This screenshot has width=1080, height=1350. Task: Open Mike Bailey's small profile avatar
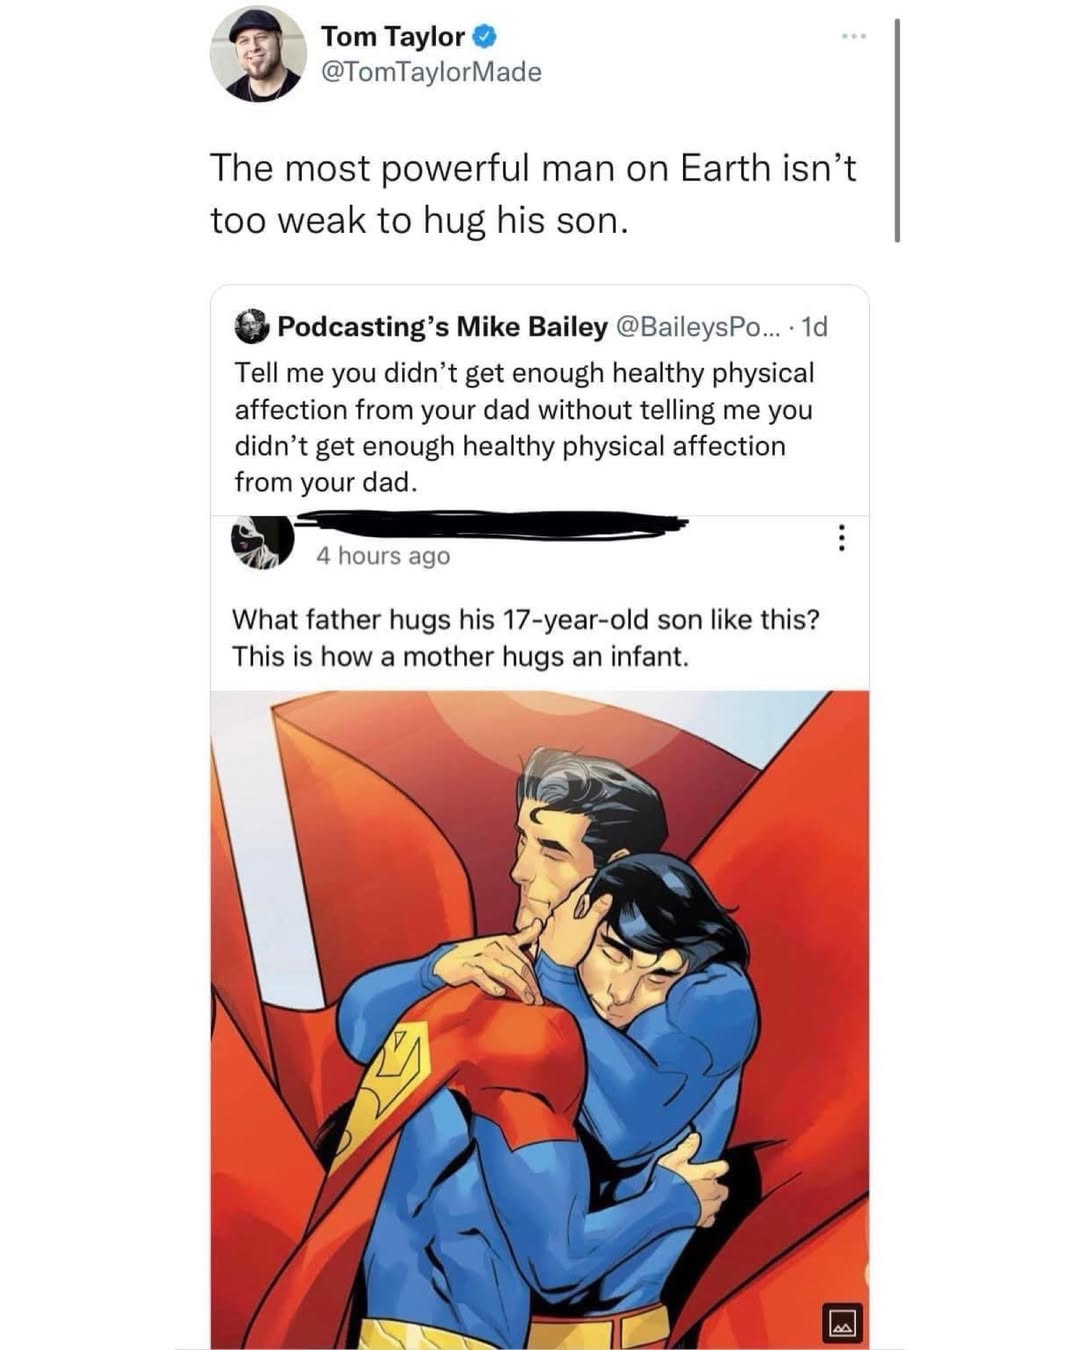point(252,327)
